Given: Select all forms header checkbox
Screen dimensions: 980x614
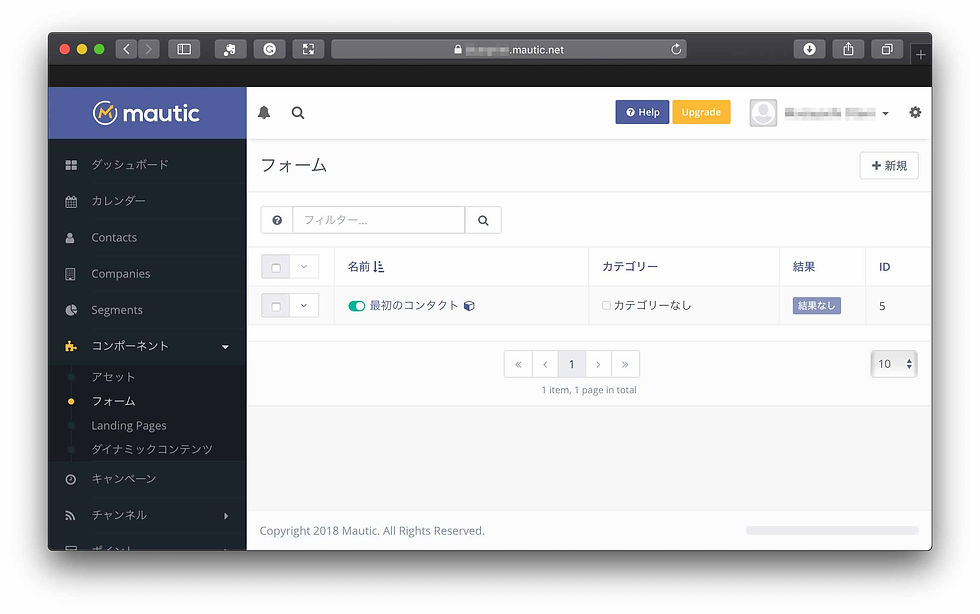Looking at the screenshot, I should coord(276,268).
